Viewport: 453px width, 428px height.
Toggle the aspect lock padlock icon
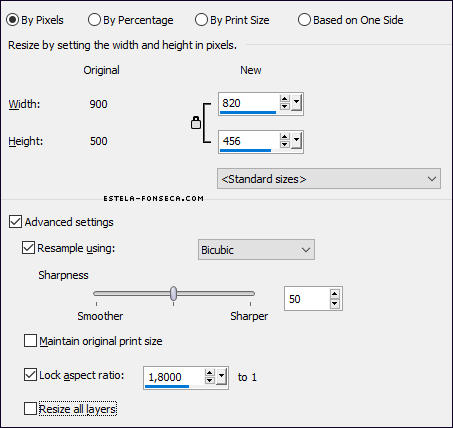pos(196,123)
